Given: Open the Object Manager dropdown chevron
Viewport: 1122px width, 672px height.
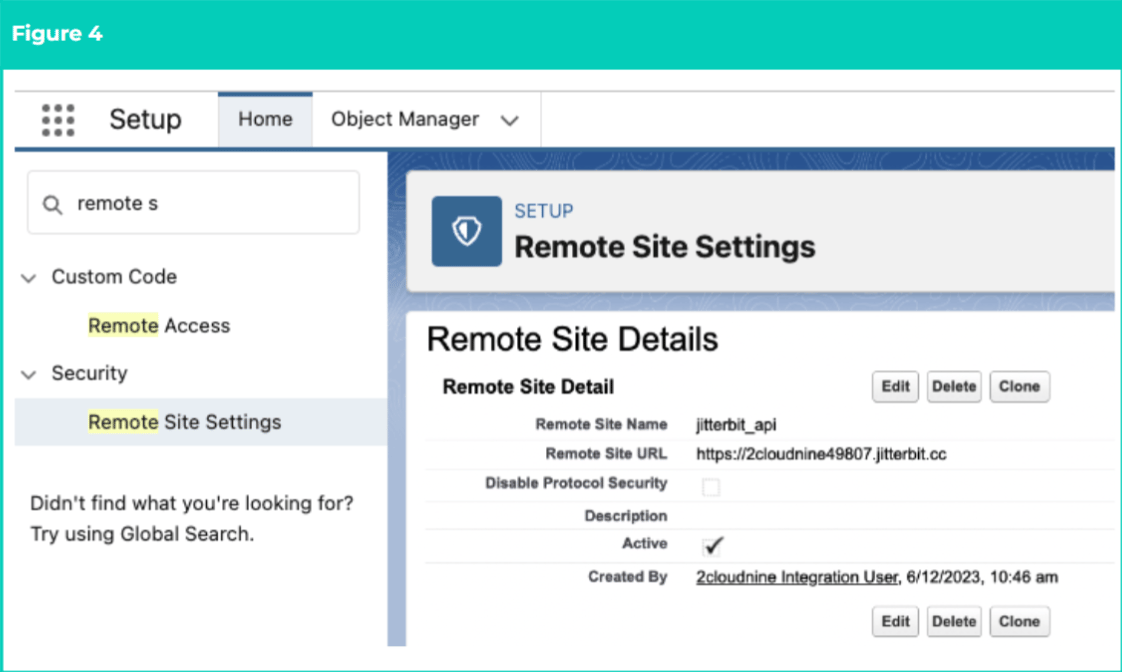Looking at the screenshot, I should pyautogui.click(x=509, y=120).
